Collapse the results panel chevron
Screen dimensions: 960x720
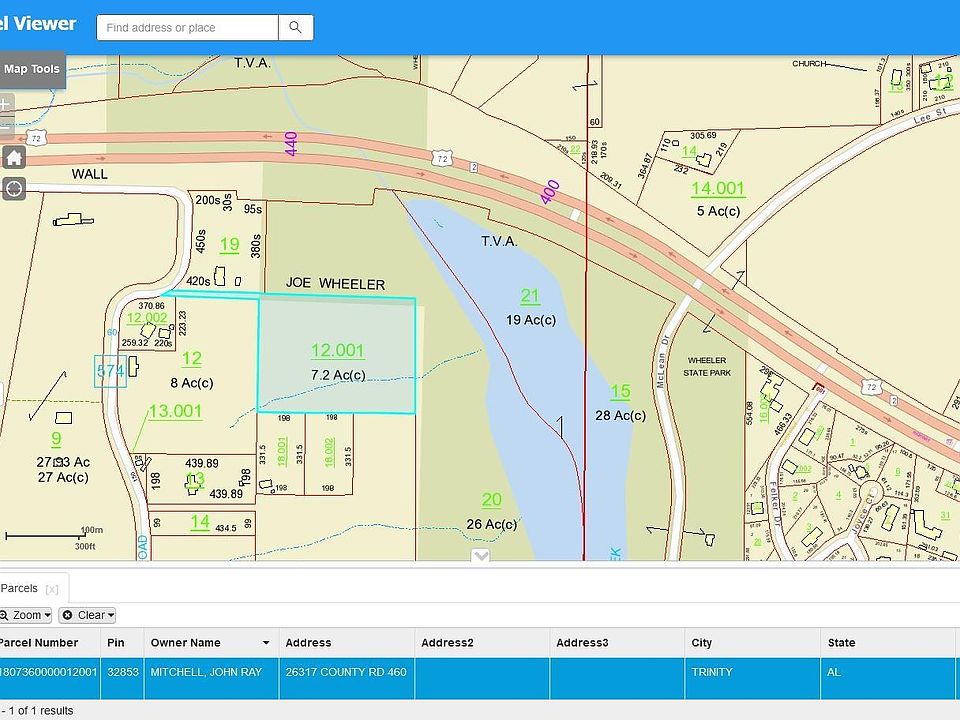(481, 555)
